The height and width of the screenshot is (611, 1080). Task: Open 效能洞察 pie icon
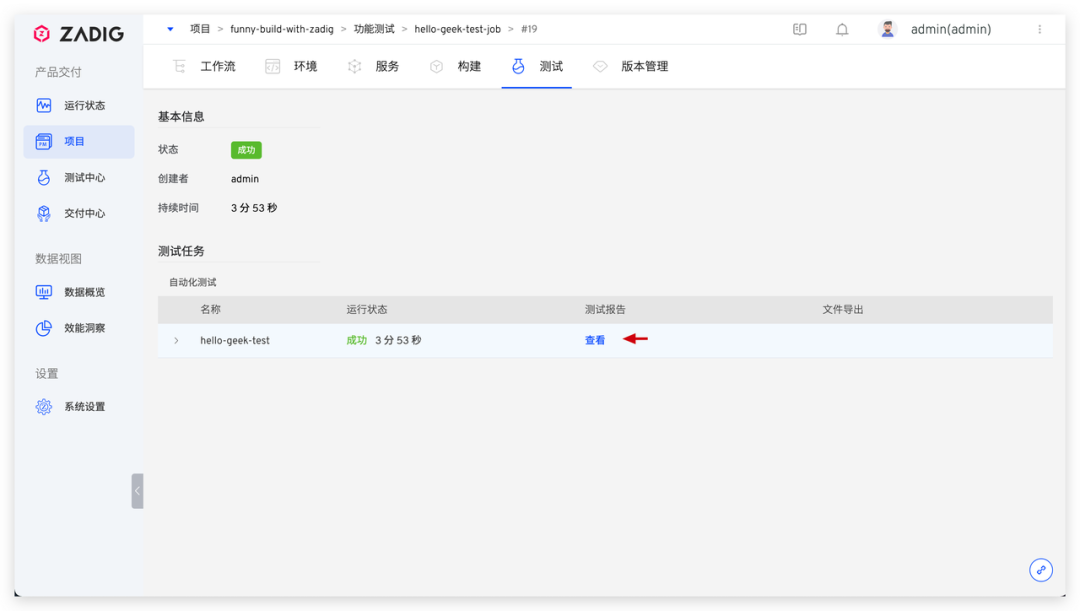click(x=43, y=328)
